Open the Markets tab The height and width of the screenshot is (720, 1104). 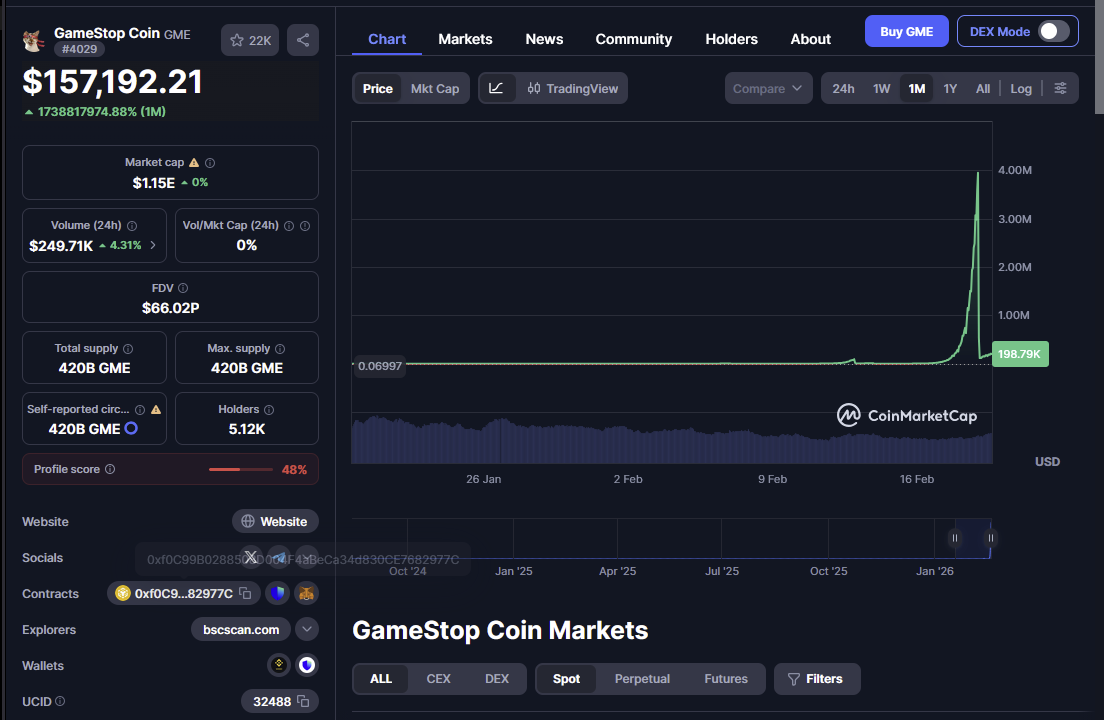click(x=465, y=39)
